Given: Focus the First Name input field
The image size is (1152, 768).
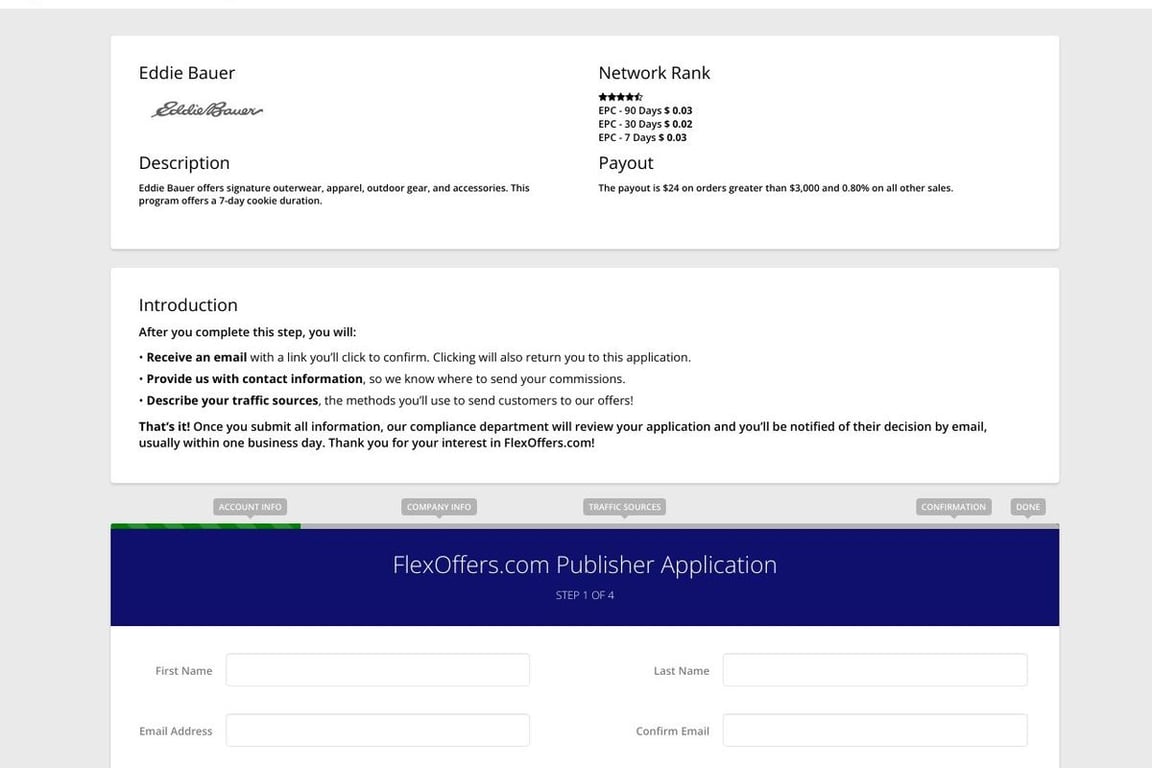Looking at the screenshot, I should coord(377,670).
